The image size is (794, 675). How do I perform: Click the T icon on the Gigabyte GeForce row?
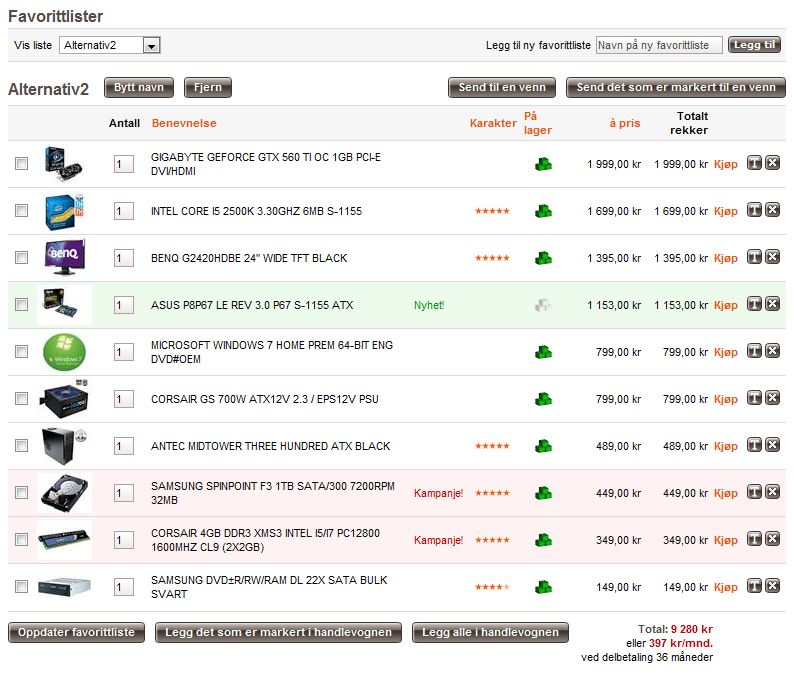(755, 163)
